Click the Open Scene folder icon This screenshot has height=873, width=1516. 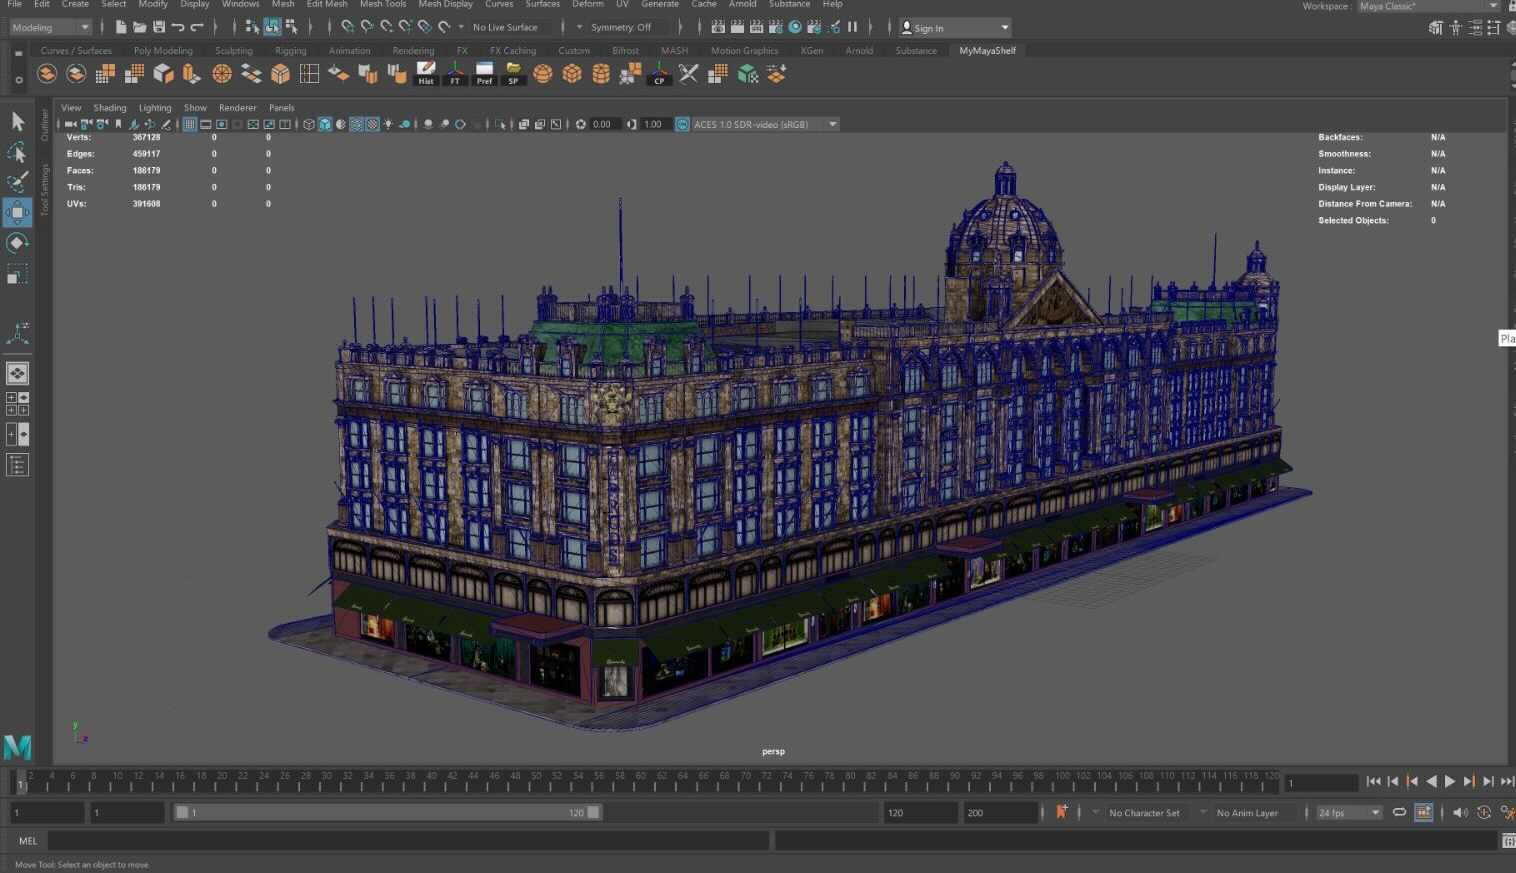(x=140, y=27)
